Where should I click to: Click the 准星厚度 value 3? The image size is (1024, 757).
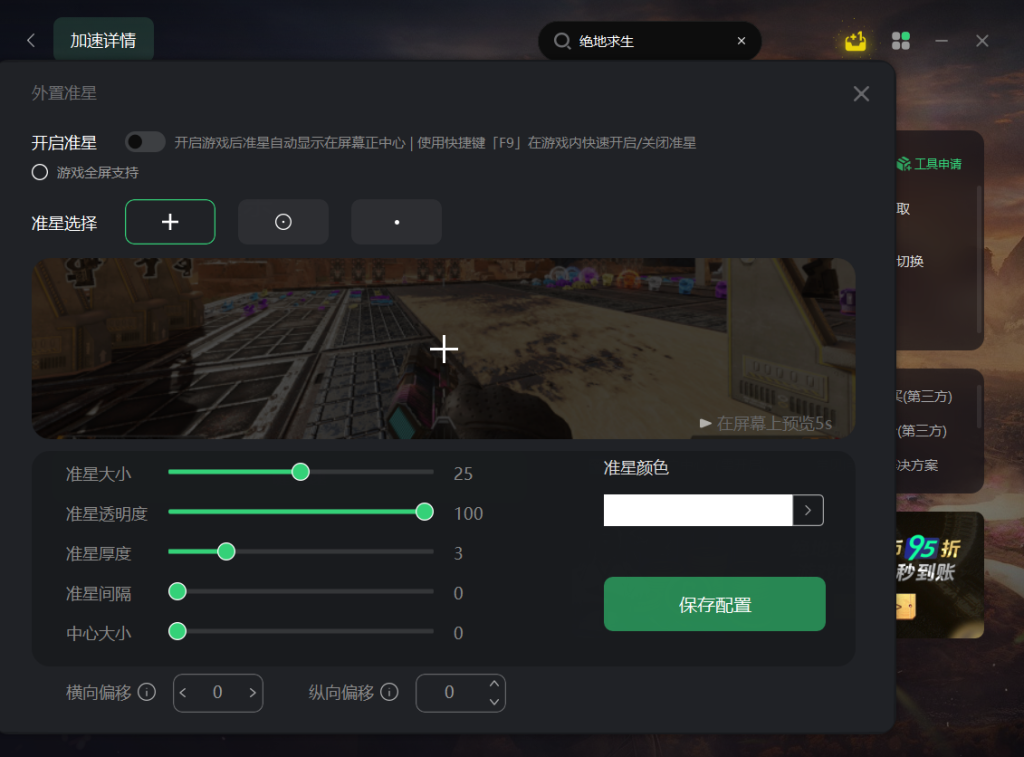click(458, 553)
